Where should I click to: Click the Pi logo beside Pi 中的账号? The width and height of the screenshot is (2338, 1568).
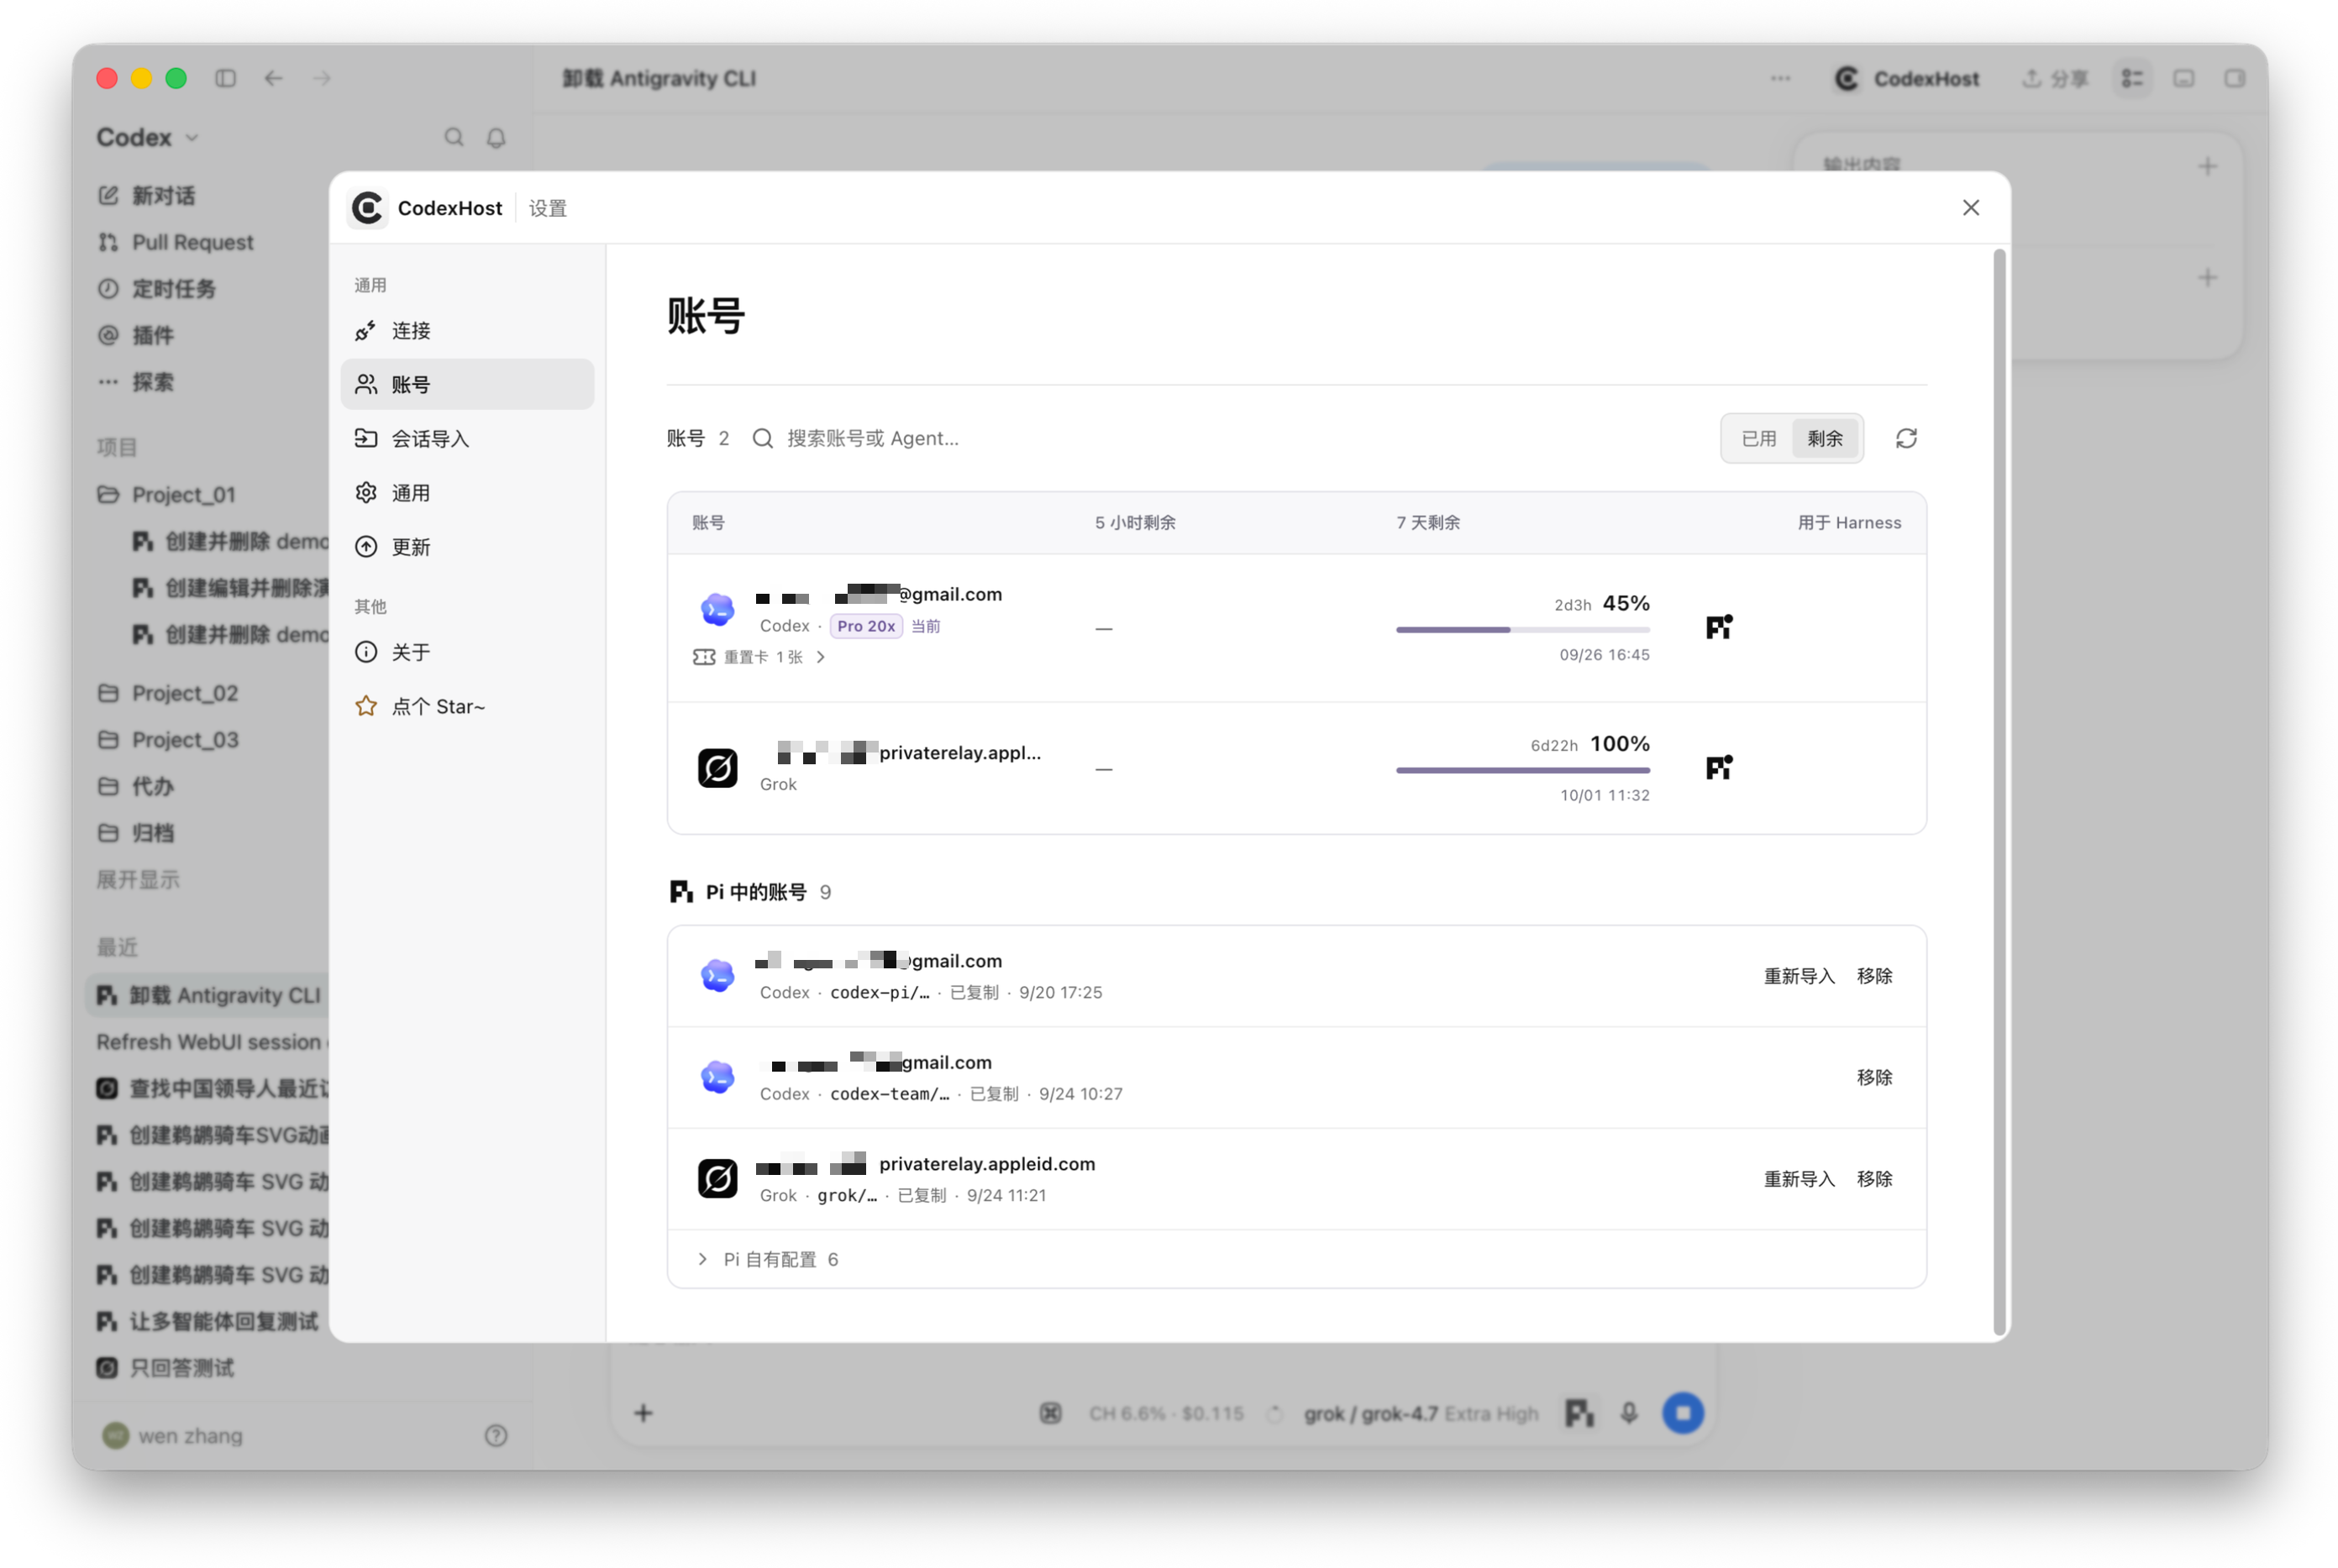pos(681,891)
